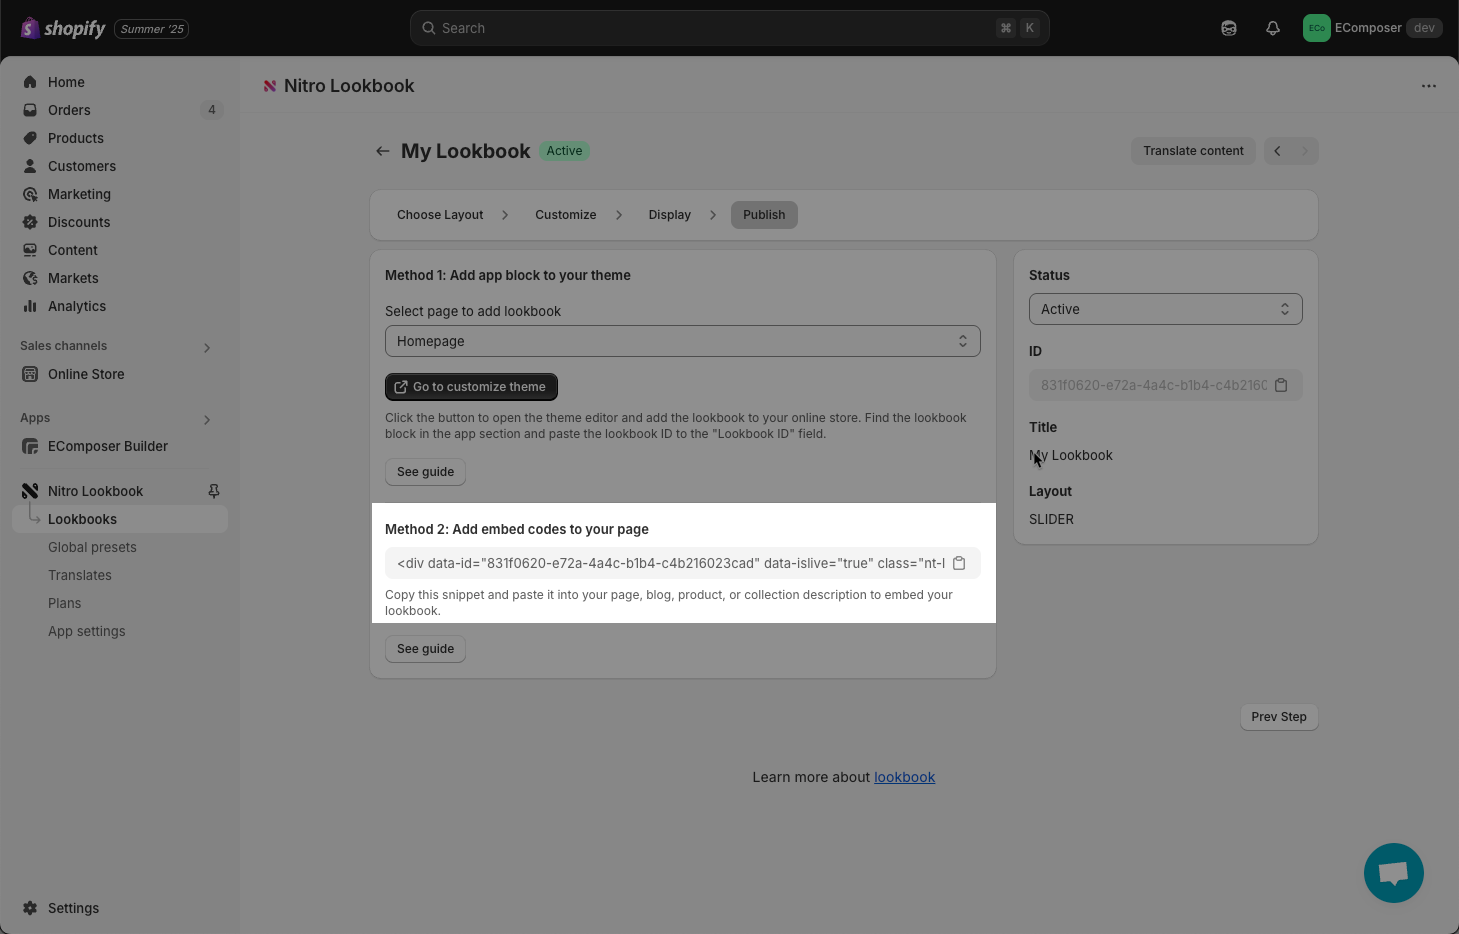Viewport: 1459px width, 934px height.
Task: Click the Translate content button
Action: [x=1193, y=151]
